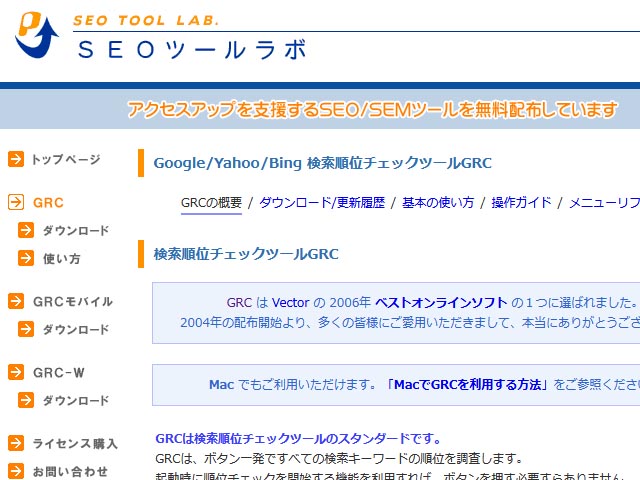Go to ライセンス購入 page
The image size is (640, 480).
(x=75, y=443)
